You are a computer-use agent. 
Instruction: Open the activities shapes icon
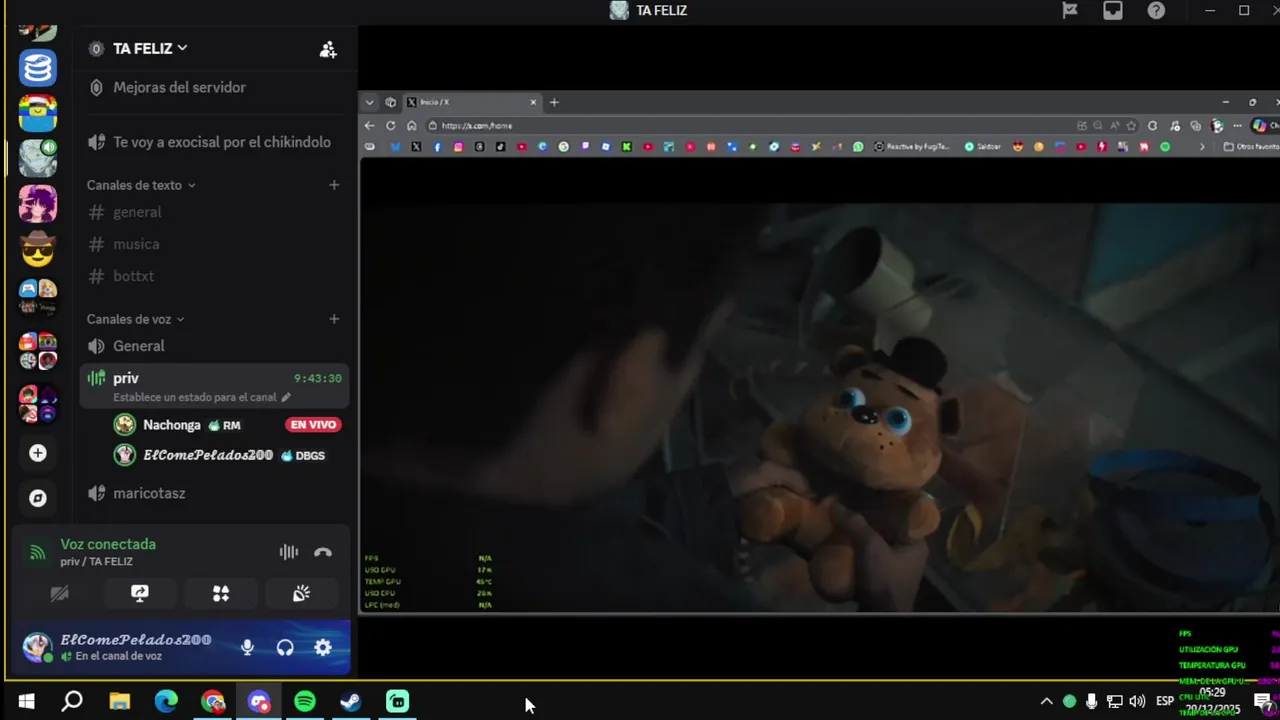pyautogui.click(x=221, y=593)
